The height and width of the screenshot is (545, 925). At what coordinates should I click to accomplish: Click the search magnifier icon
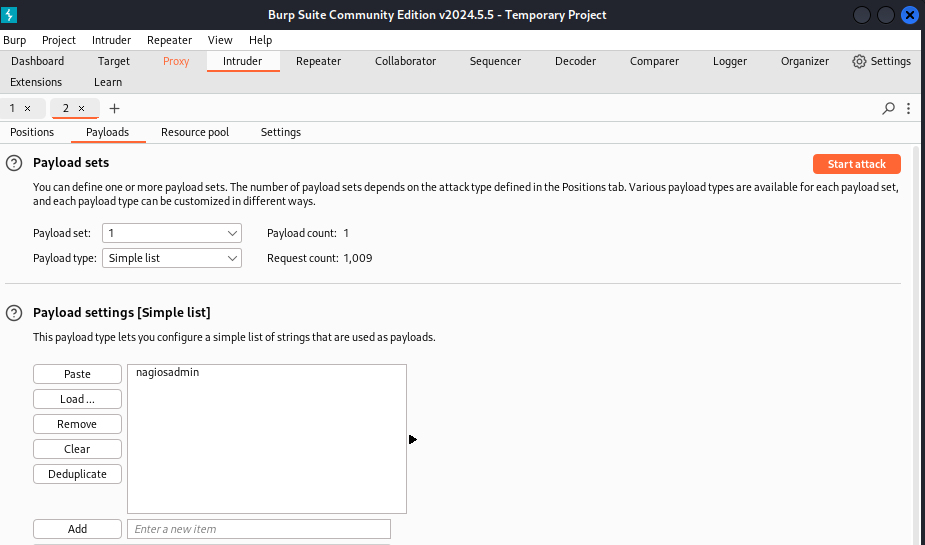pyautogui.click(x=889, y=108)
